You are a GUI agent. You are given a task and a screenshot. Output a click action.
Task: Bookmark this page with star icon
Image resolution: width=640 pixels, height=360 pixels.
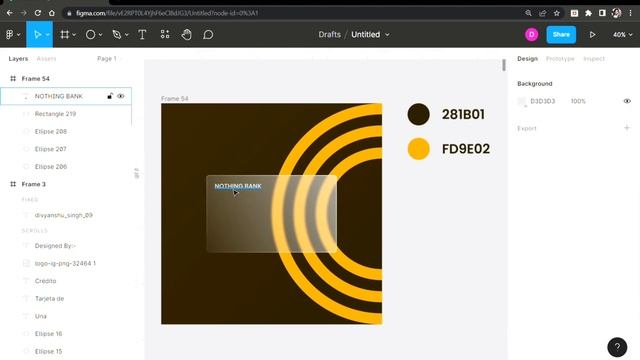coord(557,13)
